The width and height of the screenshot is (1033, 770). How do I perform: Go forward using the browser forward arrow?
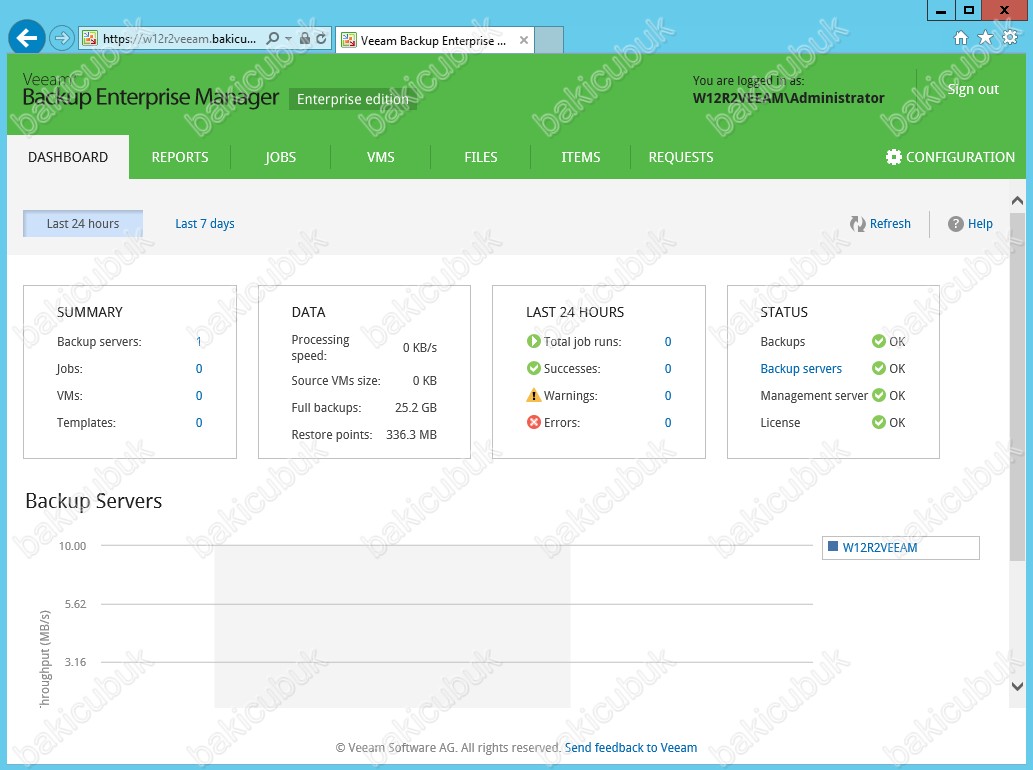click(x=61, y=38)
